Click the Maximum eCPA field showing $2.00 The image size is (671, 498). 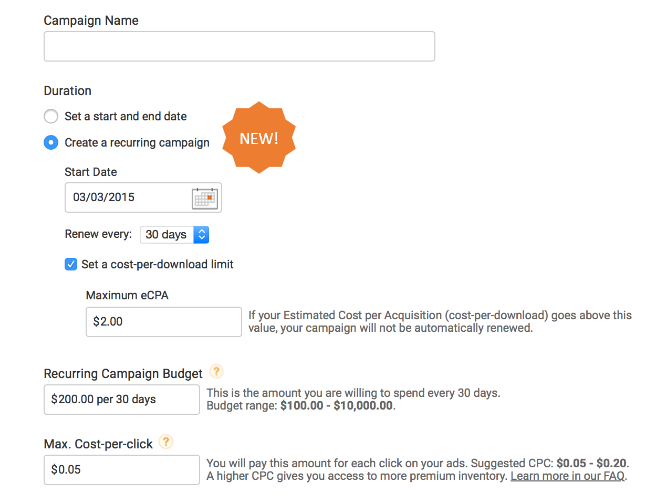pos(163,322)
